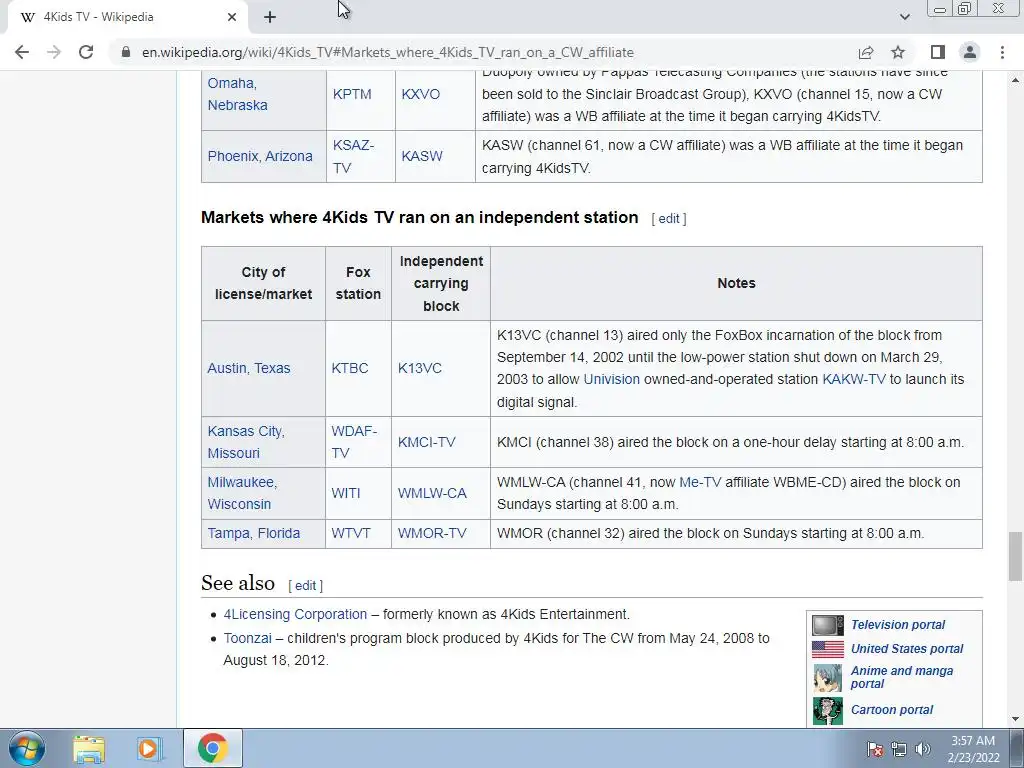Click the Cartoon portal image
Image resolution: width=1024 pixels, height=768 pixels.
coord(827,711)
